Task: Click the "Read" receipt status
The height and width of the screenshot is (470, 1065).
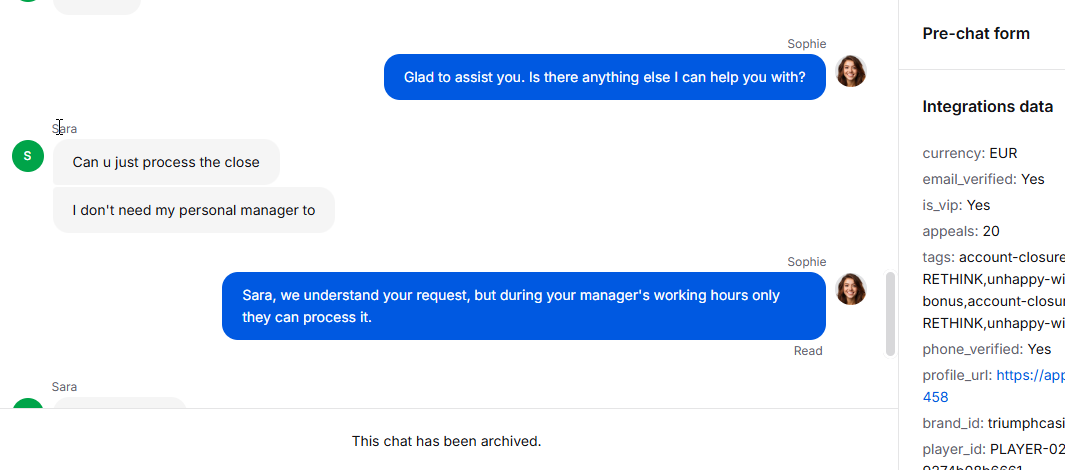Action: tap(808, 351)
